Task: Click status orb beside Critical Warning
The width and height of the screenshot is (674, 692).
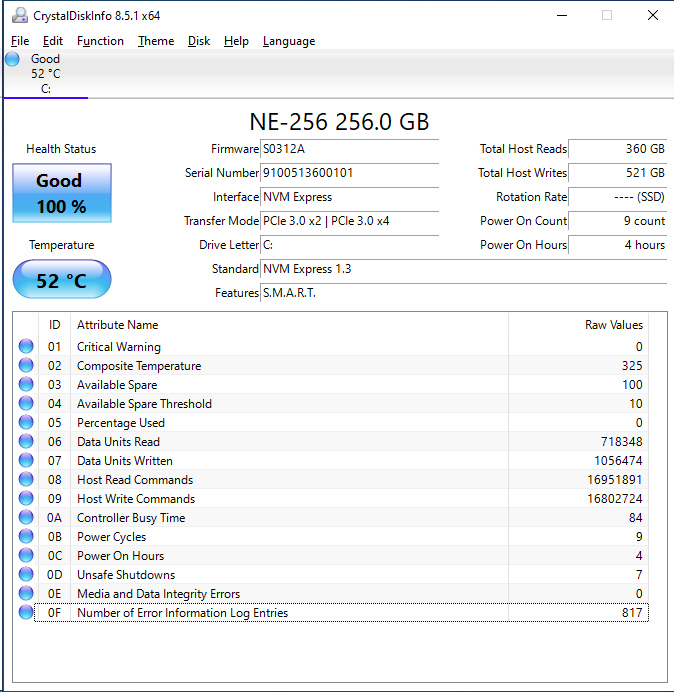Action: pyautogui.click(x=26, y=347)
